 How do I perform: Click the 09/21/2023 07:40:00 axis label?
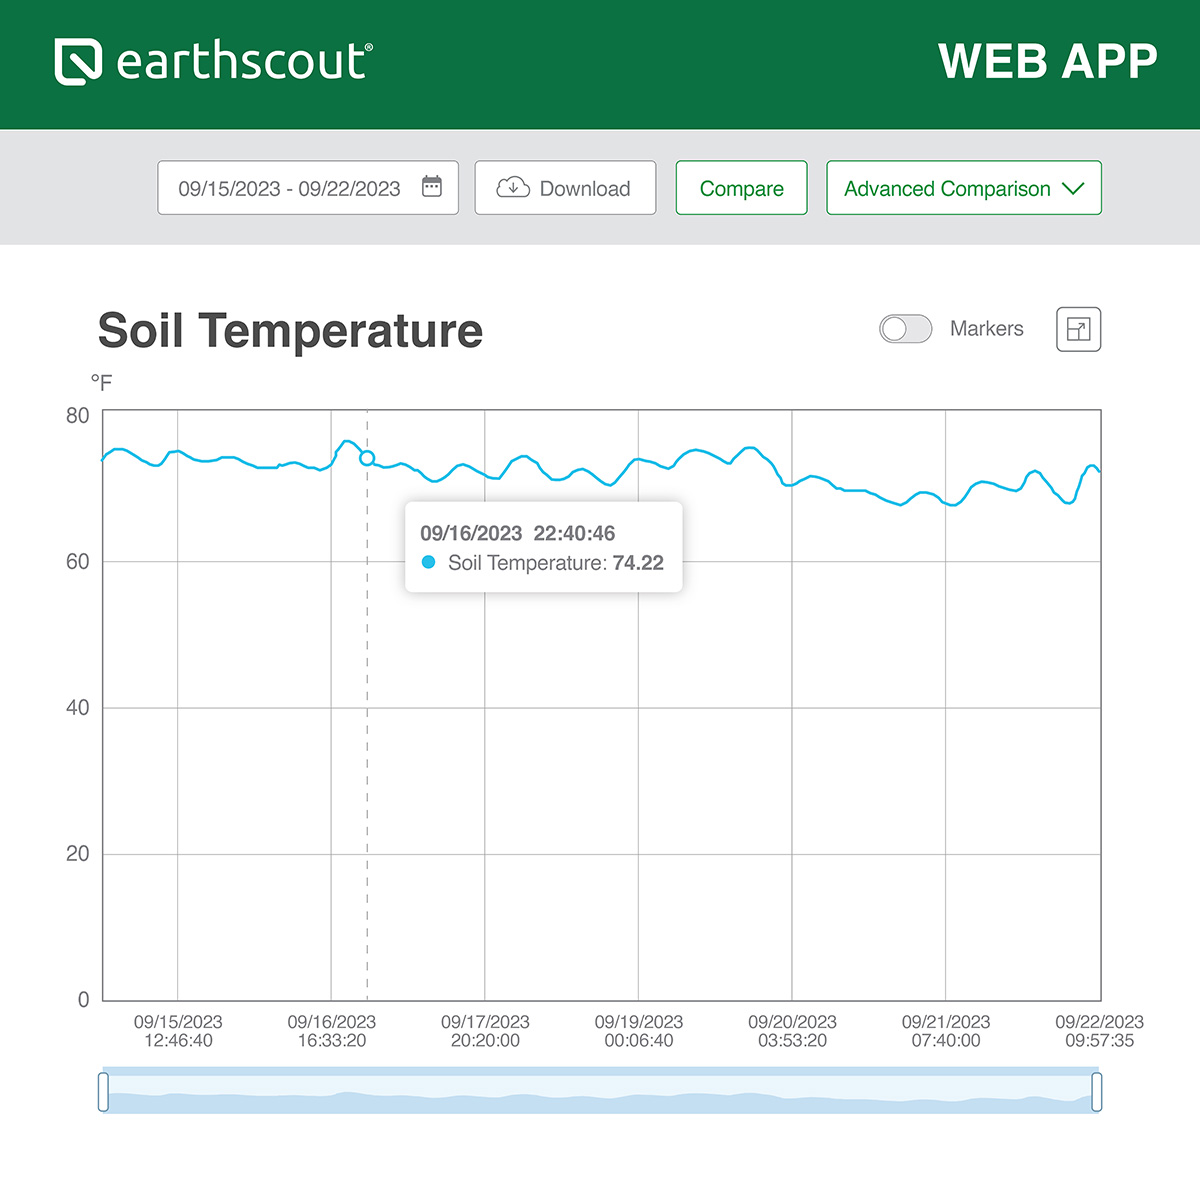tap(946, 1031)
